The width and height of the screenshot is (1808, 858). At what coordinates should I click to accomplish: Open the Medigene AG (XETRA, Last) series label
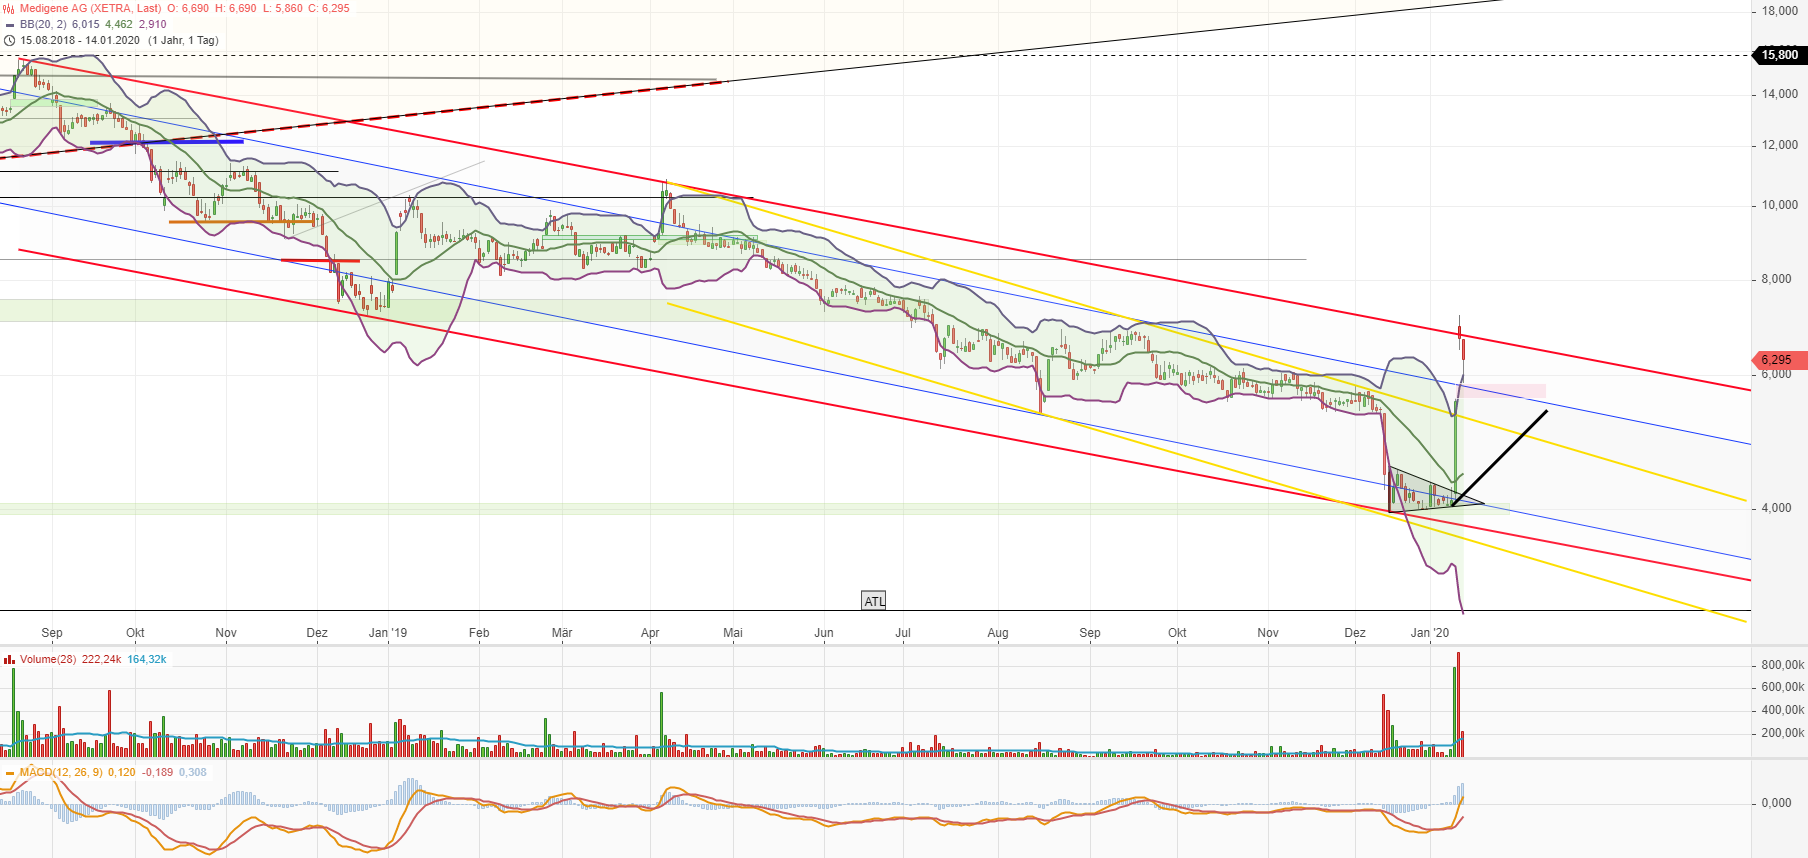pyautogui.click(x=90, y=8)
